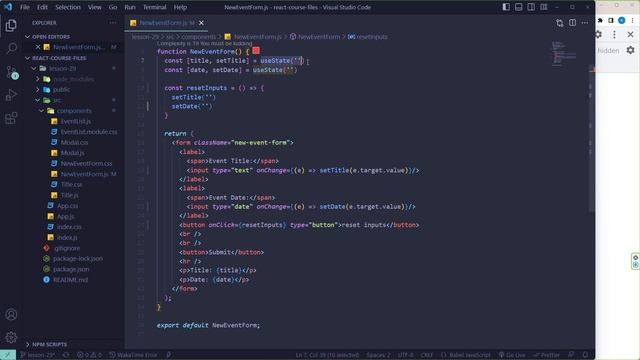Open the Terminal menu

tap(155, 7)
